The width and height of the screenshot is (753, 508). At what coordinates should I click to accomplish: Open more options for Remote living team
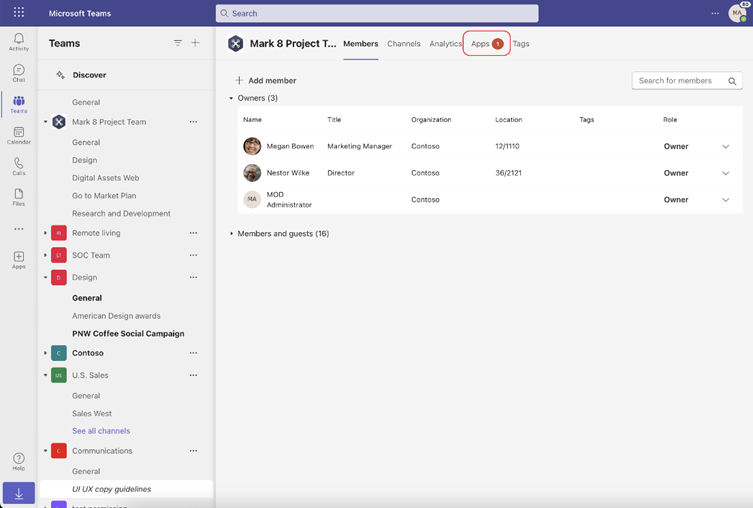tap(193, 233)
